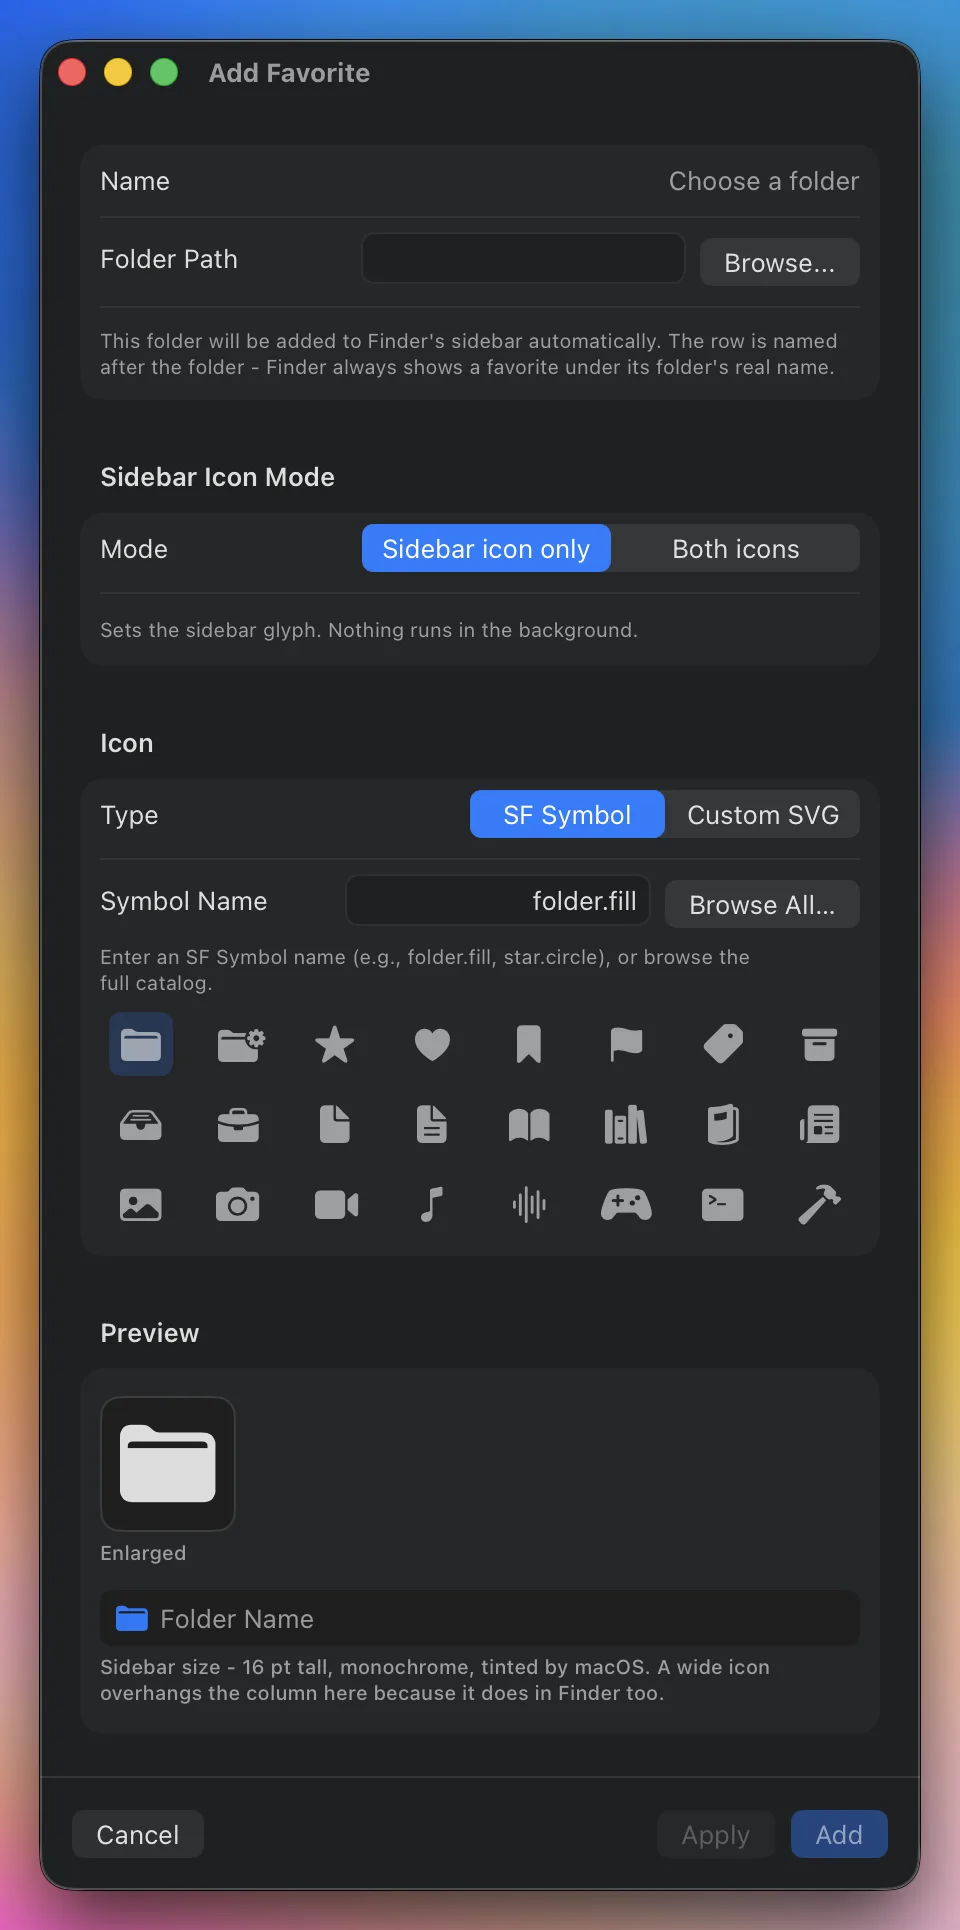
Task: Pick the hammer symbol icon
Action: [x=820, y=1205]
